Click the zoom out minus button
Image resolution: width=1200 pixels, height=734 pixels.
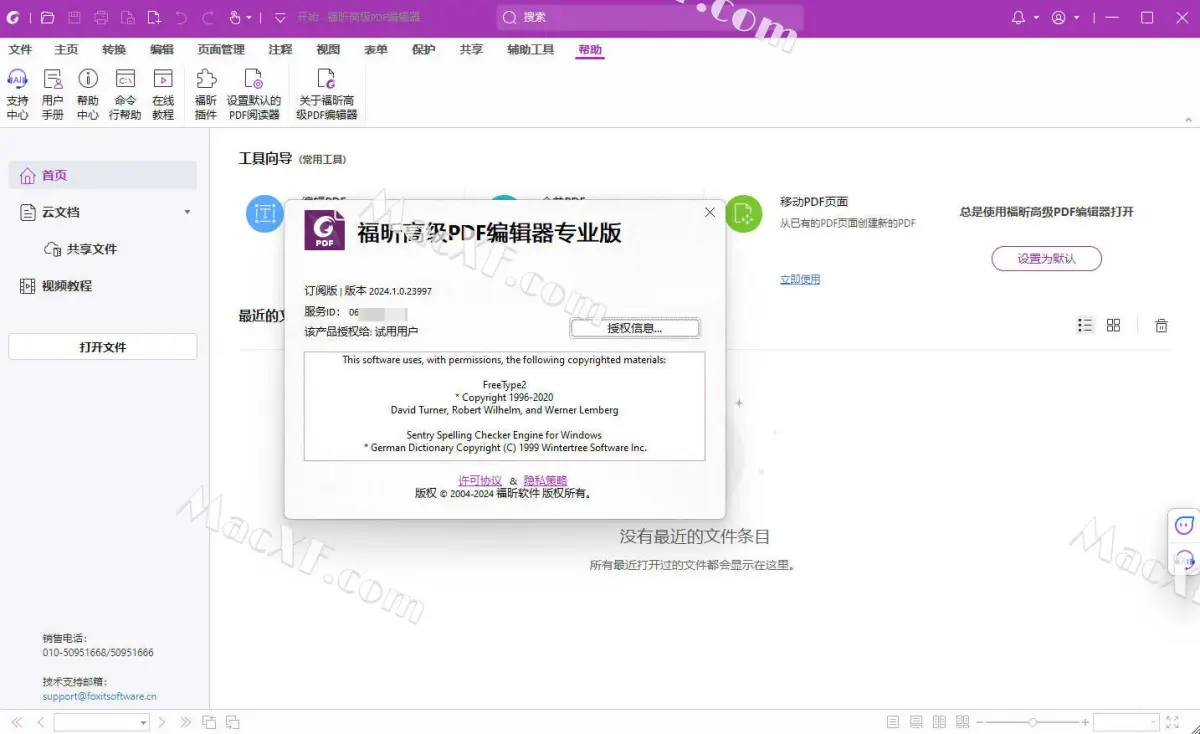981,722
